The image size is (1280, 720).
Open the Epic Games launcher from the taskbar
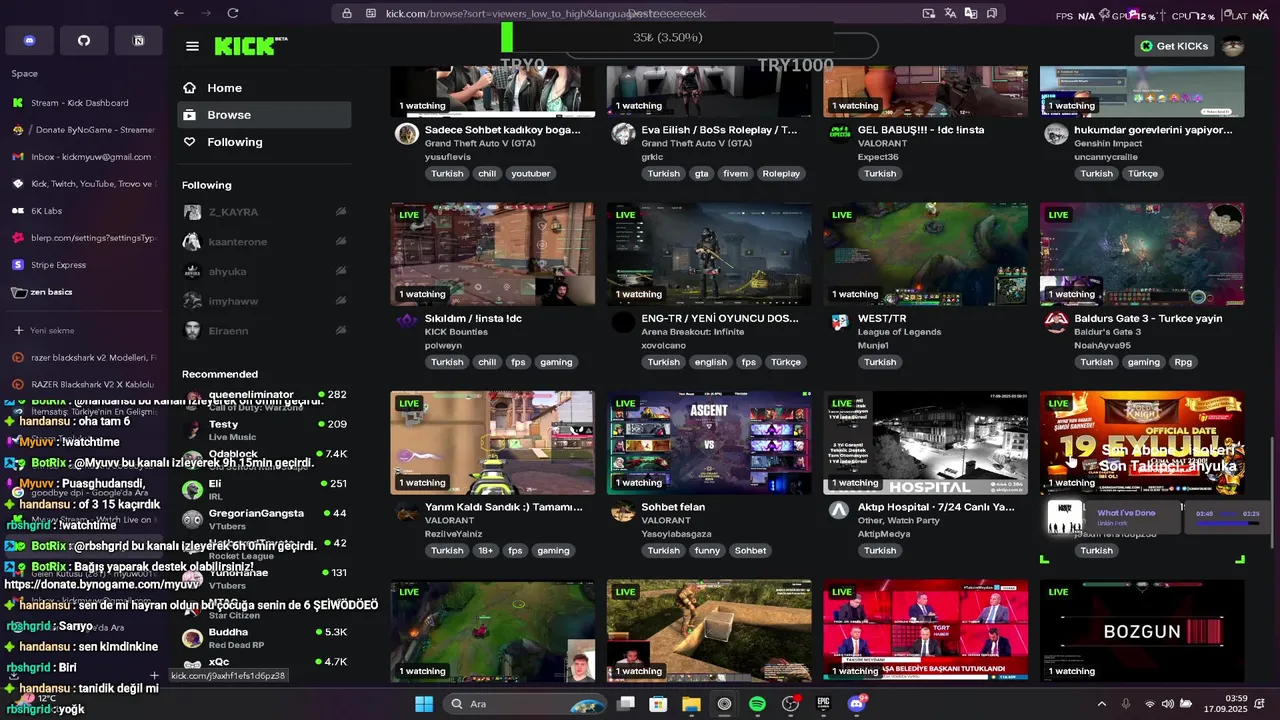pyautogui.click(x=823, y=704)
